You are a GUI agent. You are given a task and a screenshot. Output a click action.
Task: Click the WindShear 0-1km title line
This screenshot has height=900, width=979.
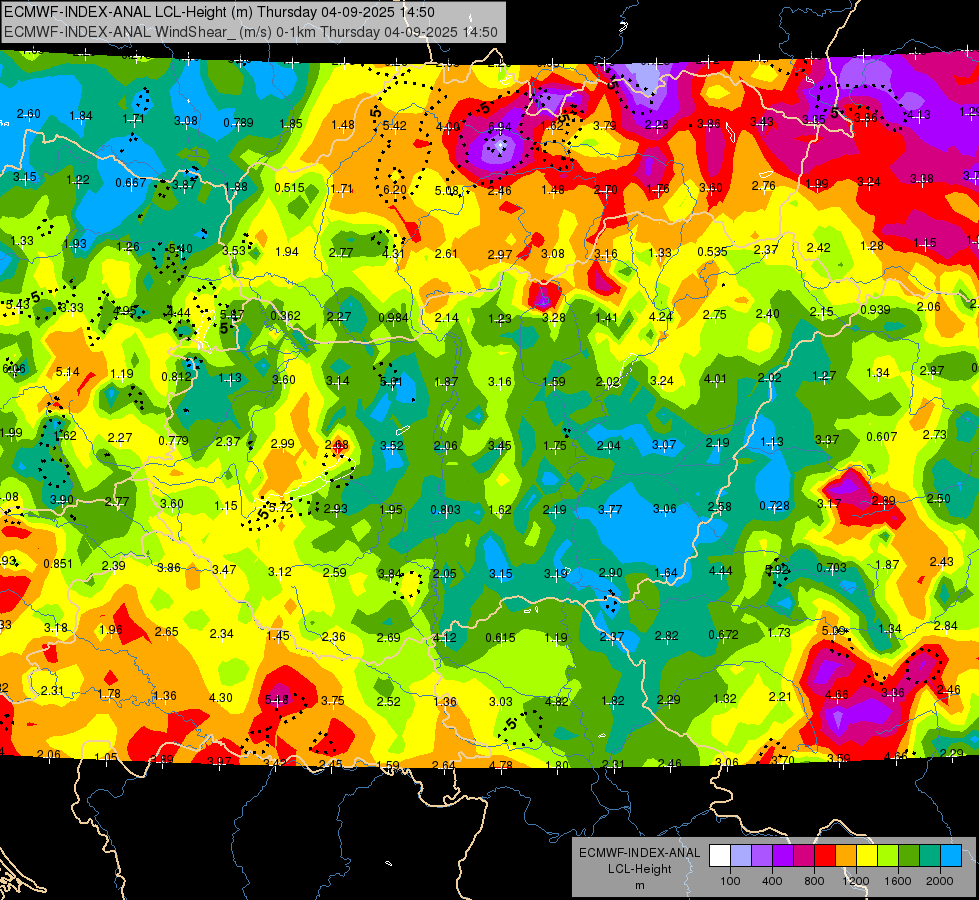pos(250,32)
